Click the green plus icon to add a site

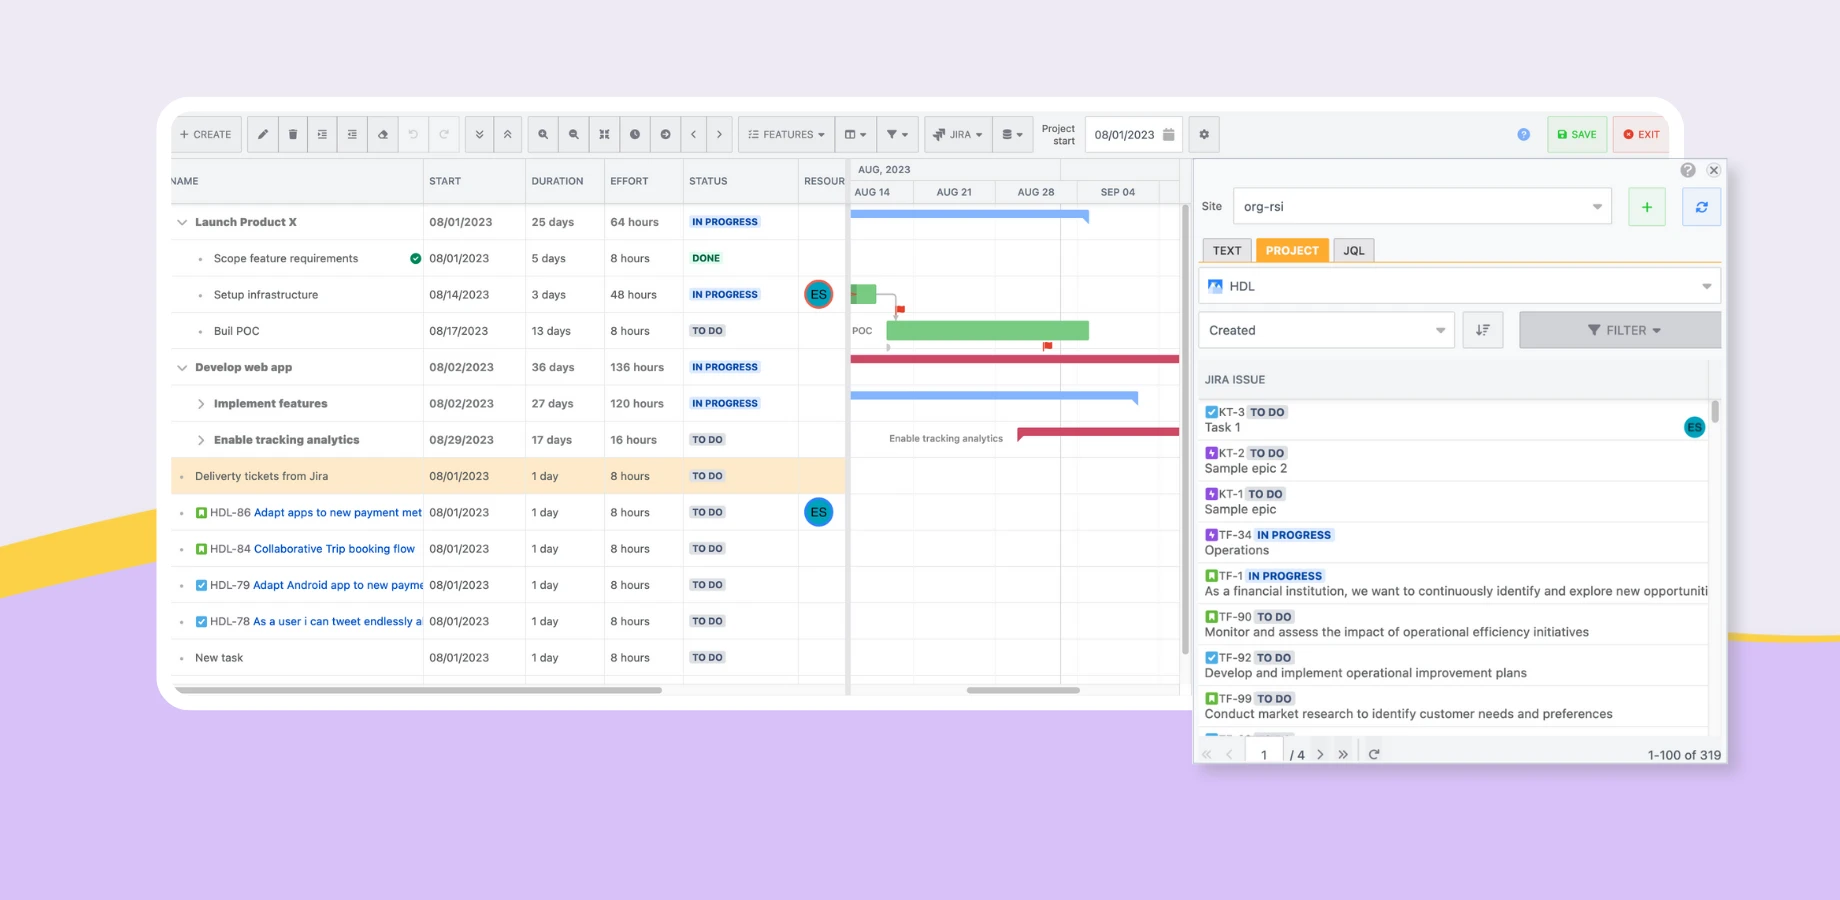pos(1647,206)
